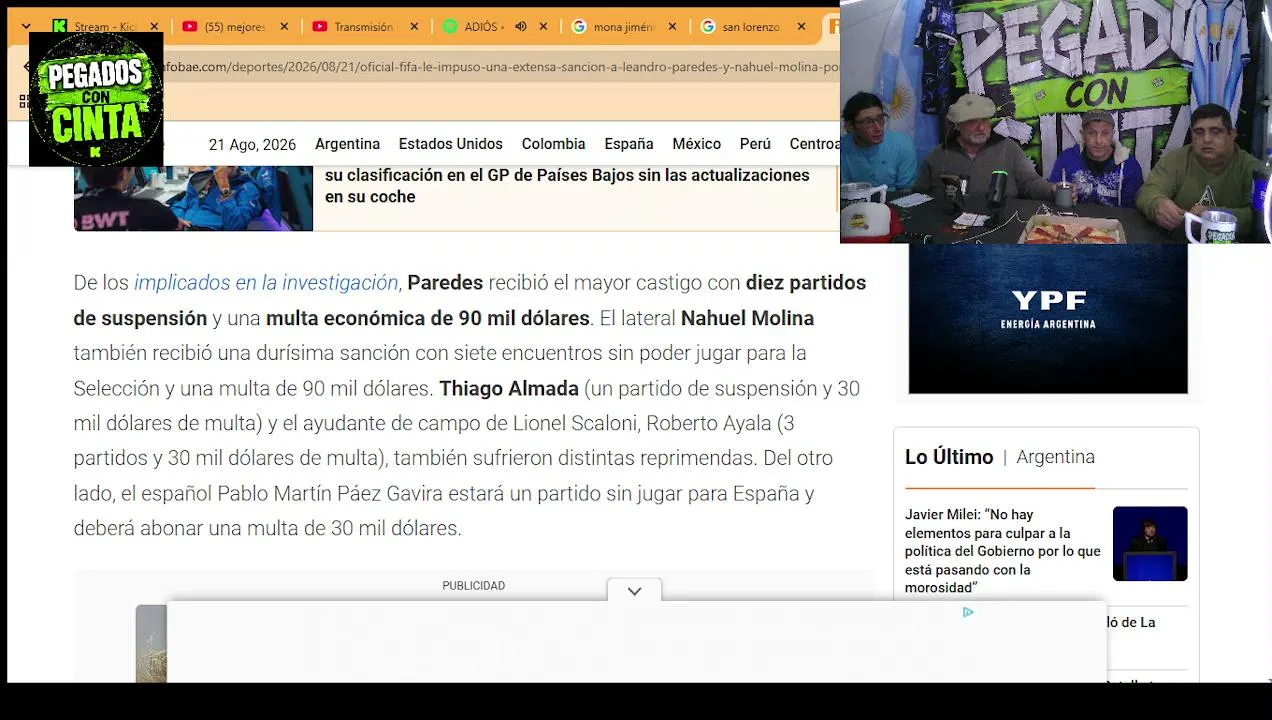
Task: Open the Colombia edition
Action: pos(553,144)
